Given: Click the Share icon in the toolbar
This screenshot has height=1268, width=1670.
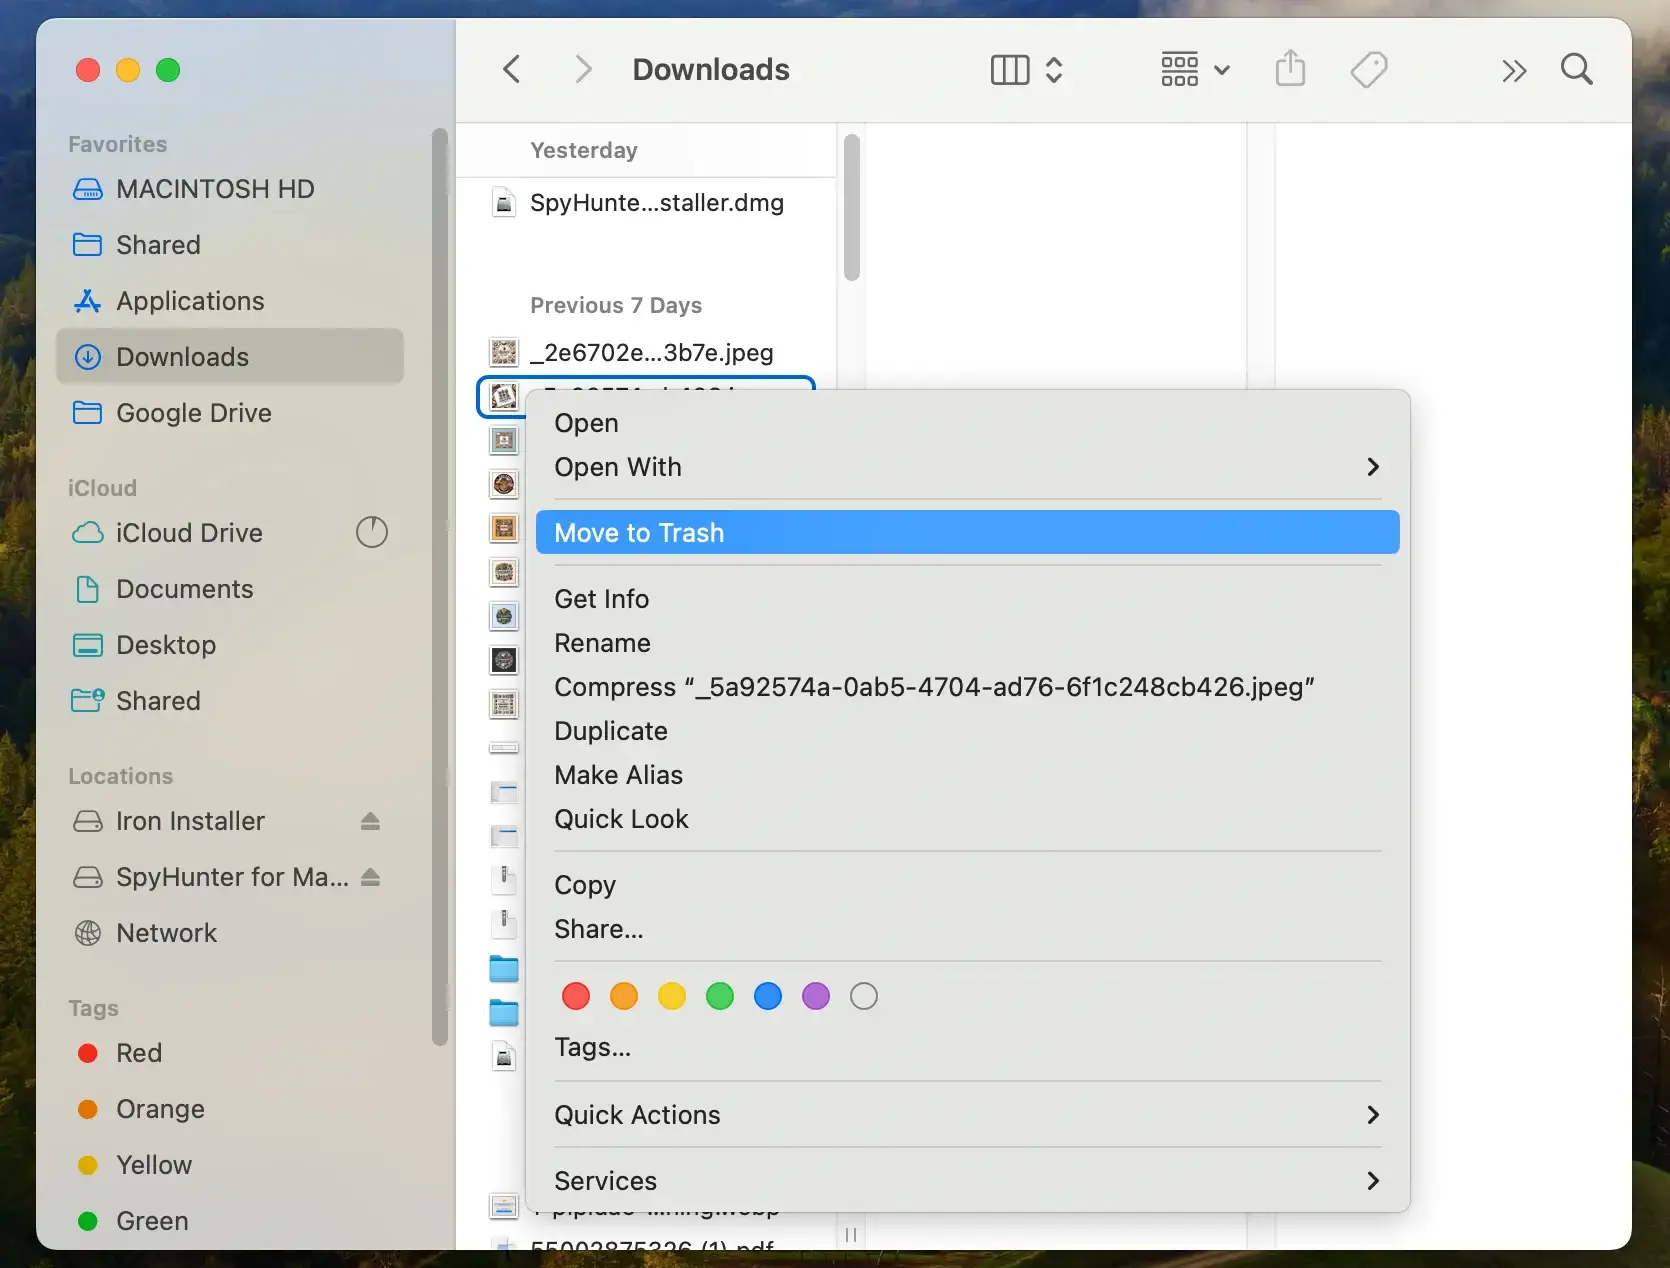Looking at the screenshot, I should 1290,69.
